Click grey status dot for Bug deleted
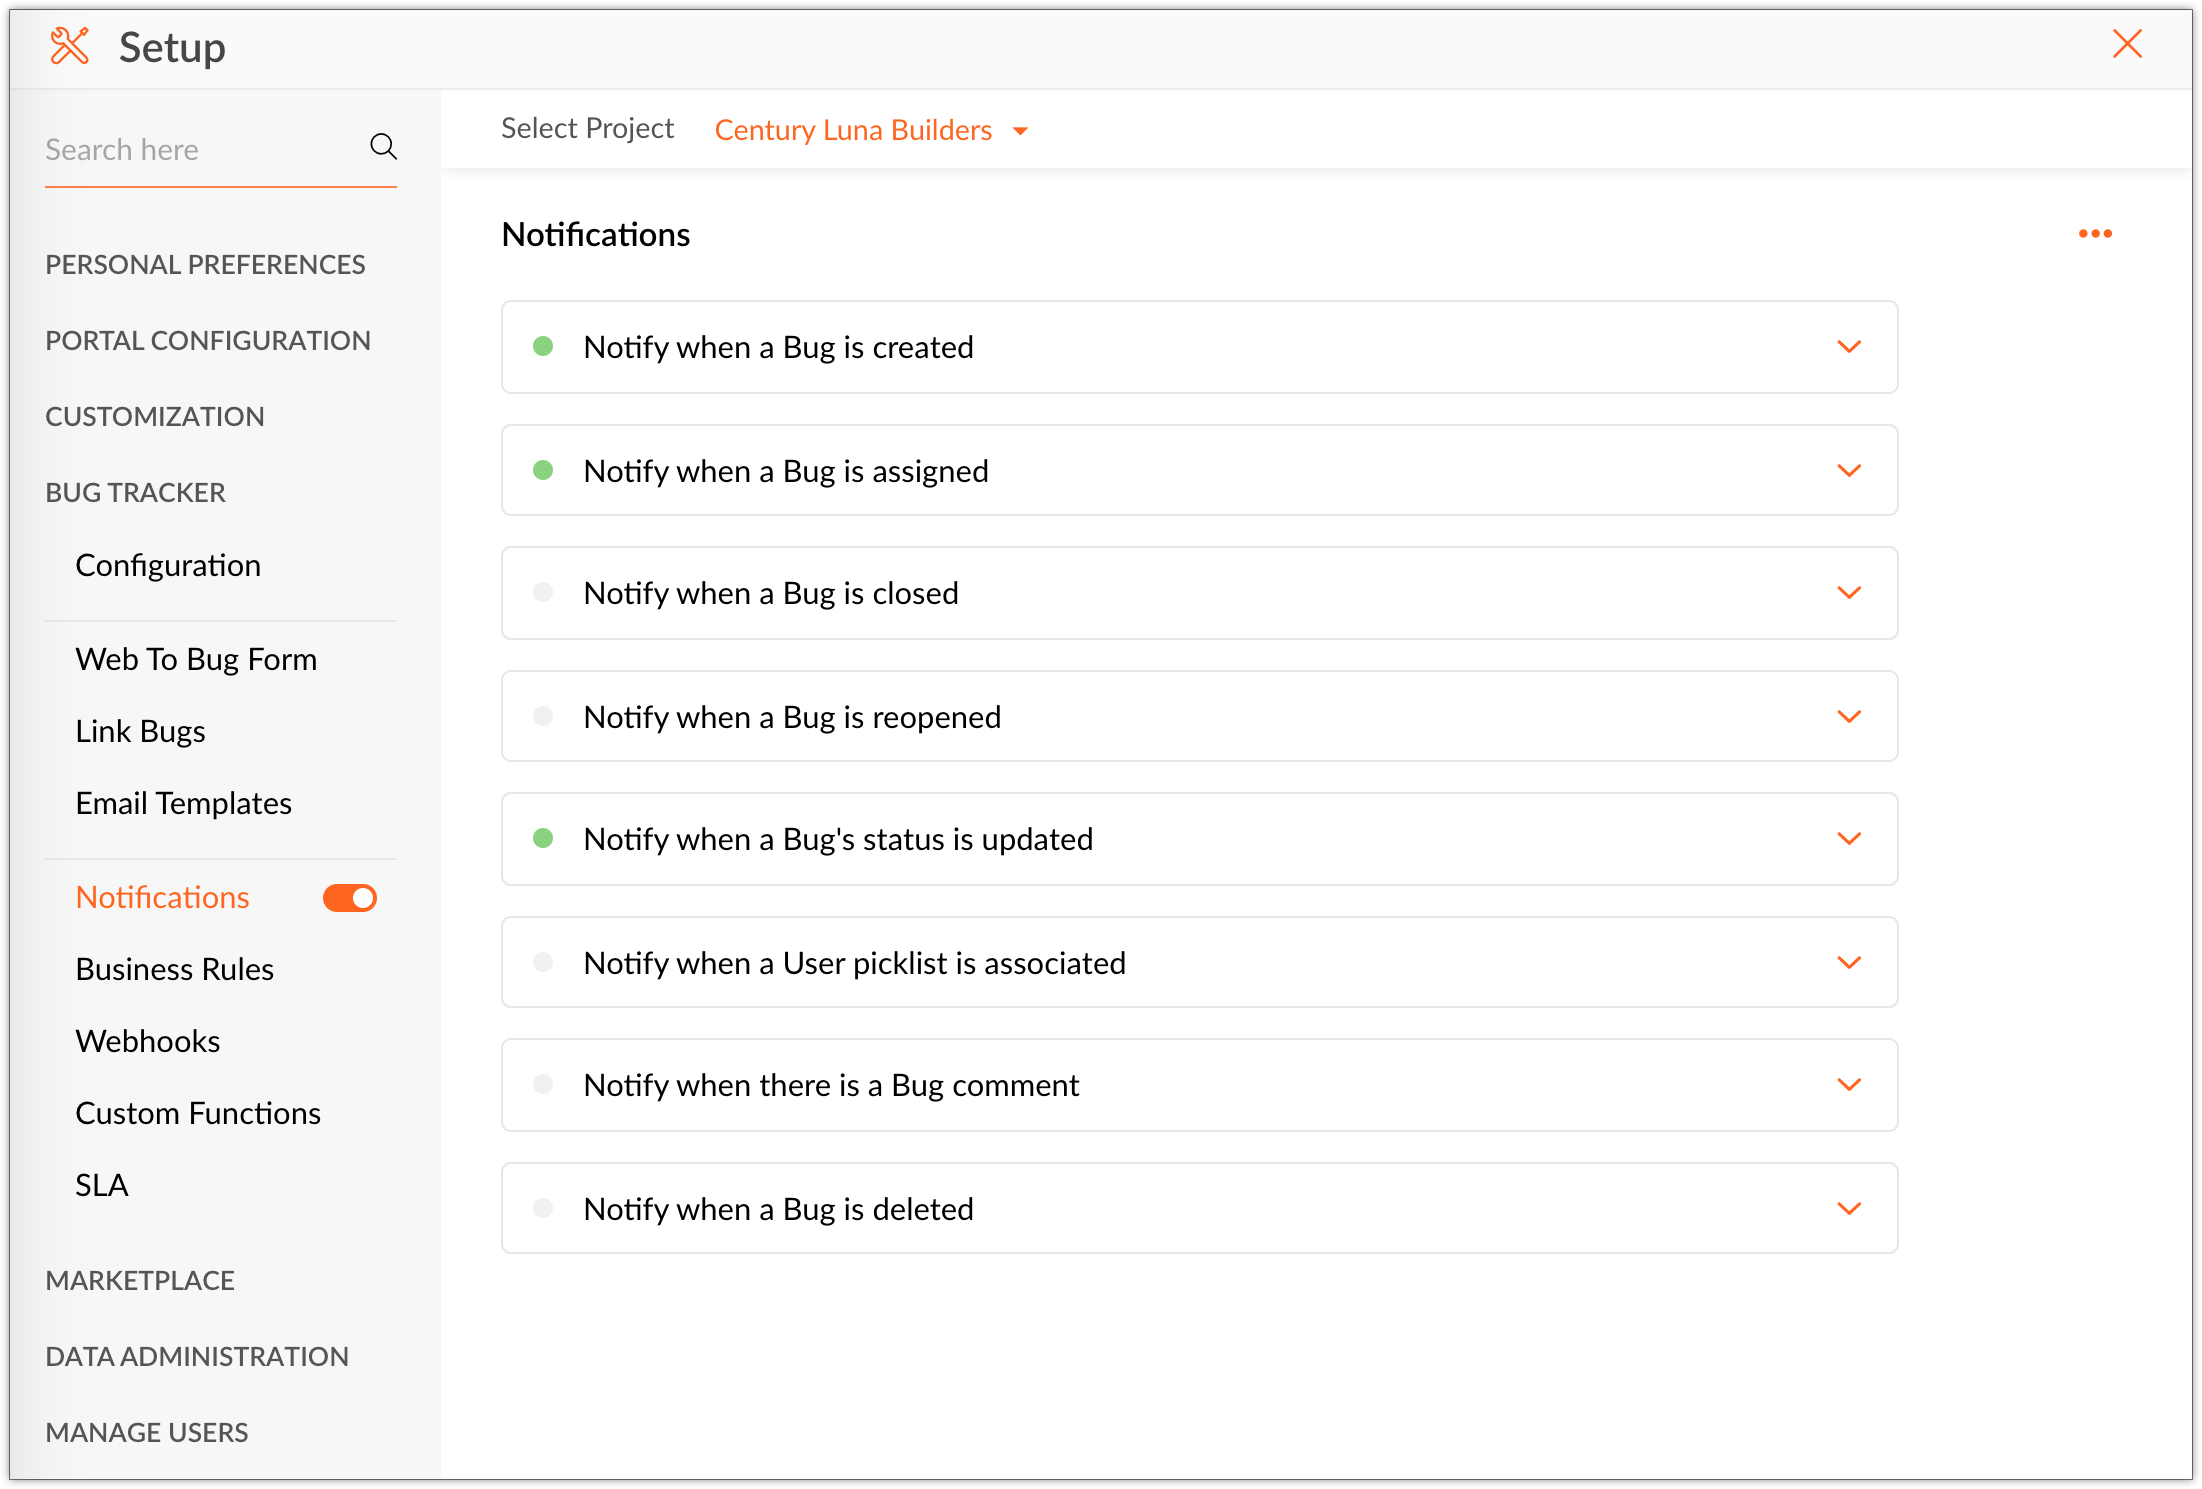Viewport: 2202px width, 1489px height. tap(543, 1208)
